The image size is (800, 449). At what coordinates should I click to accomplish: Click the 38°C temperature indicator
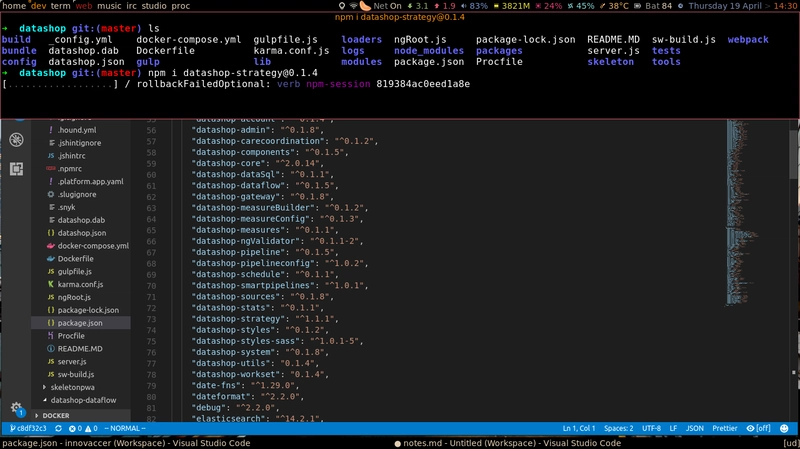pyautogui.click(x=614, y=6)
